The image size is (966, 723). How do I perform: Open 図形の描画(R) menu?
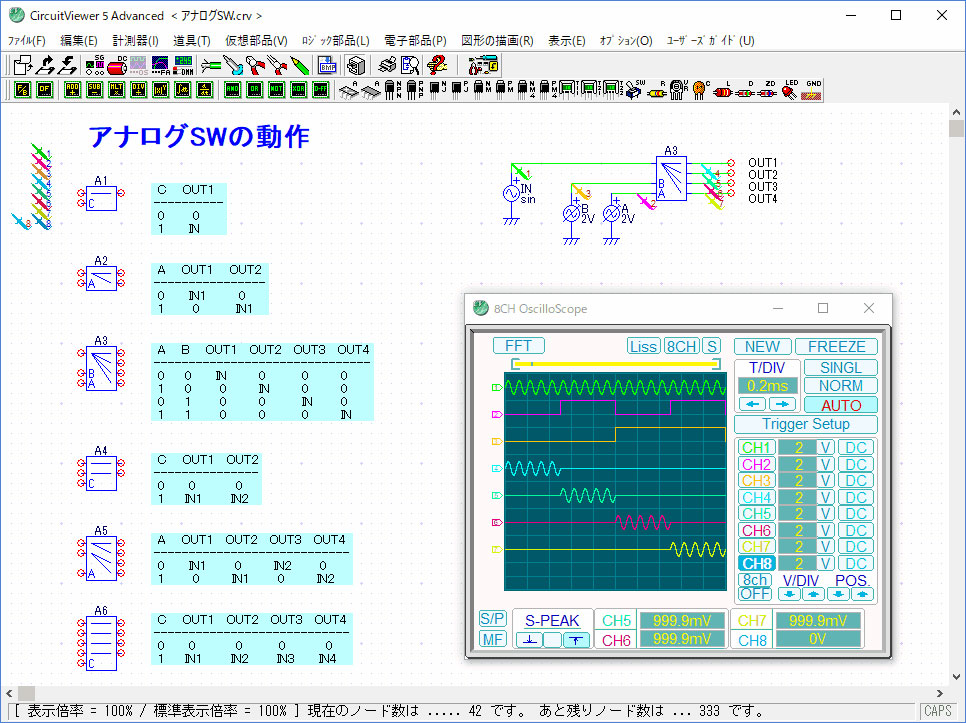point(497,41)
